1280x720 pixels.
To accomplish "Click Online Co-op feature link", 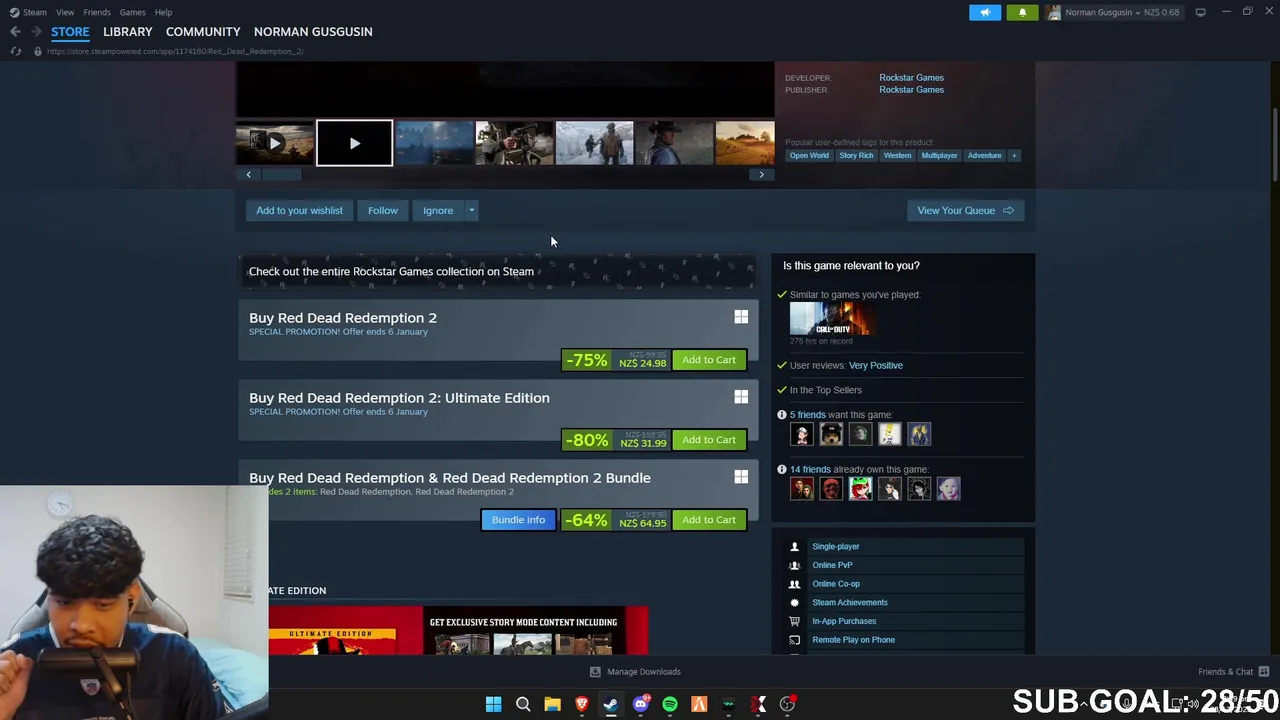I will [x=836, y=584].
